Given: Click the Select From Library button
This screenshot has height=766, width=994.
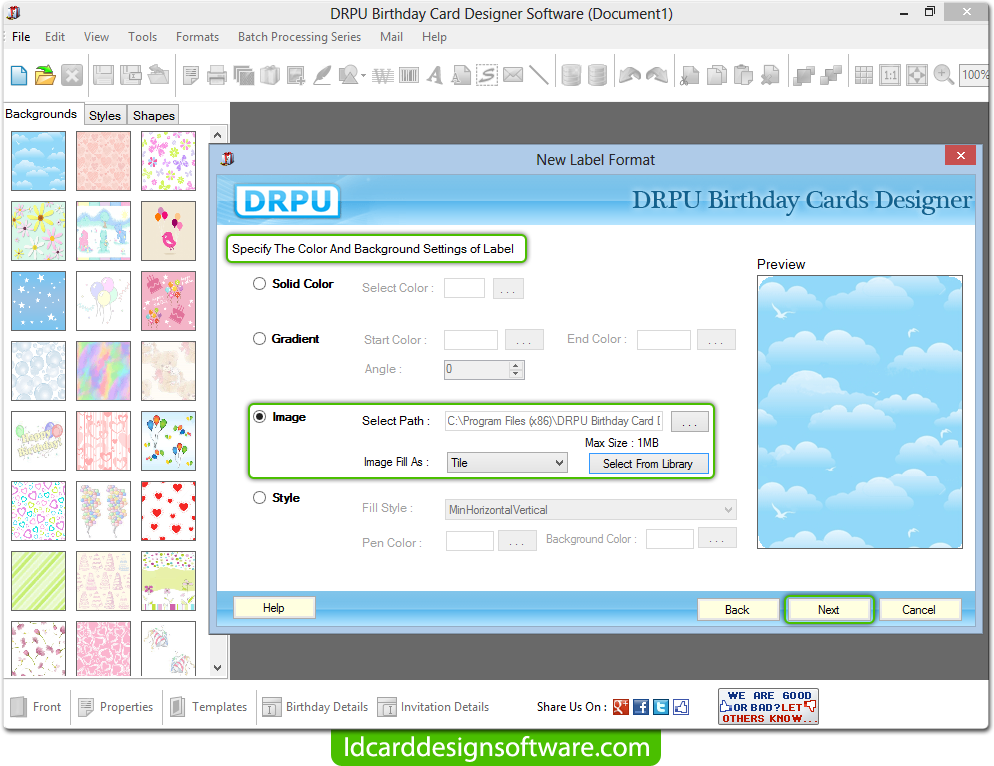Looking at the screenshot, I should pyautogui.click(x=648, y=463).
